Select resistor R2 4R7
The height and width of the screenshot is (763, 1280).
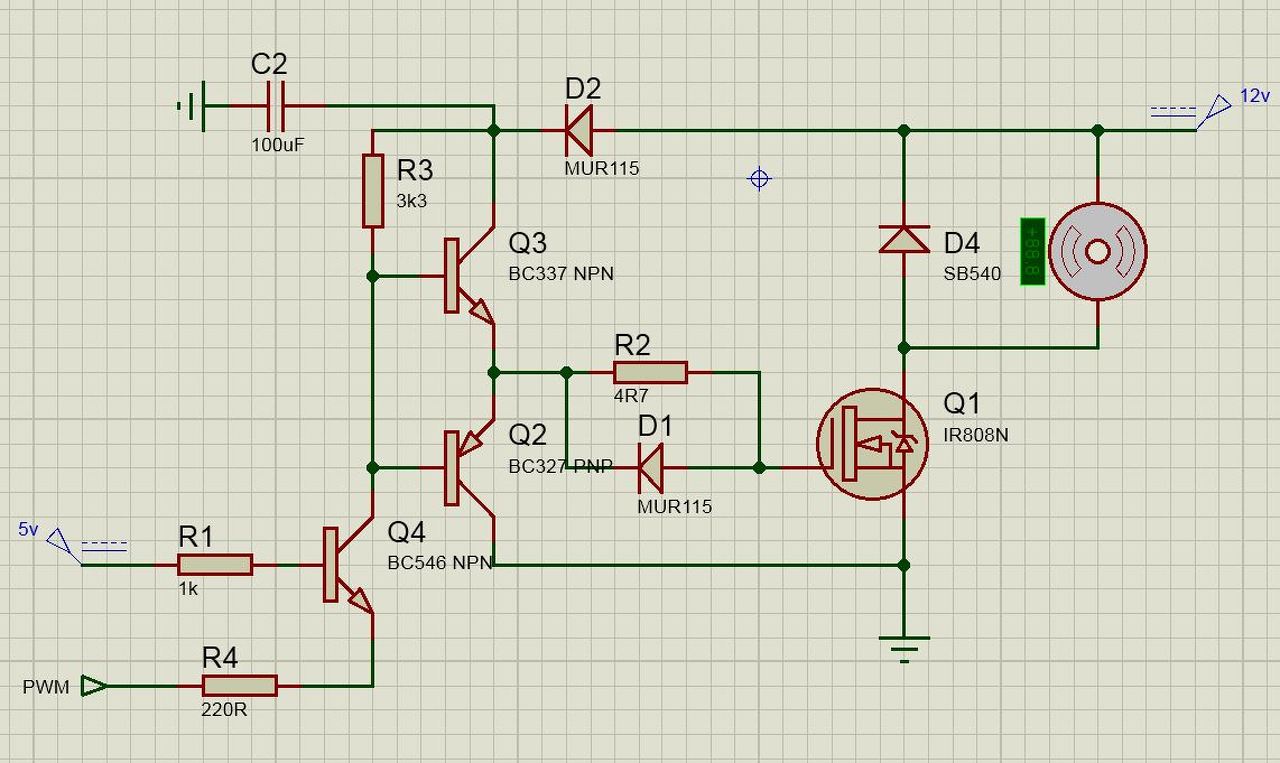(651, 372)
